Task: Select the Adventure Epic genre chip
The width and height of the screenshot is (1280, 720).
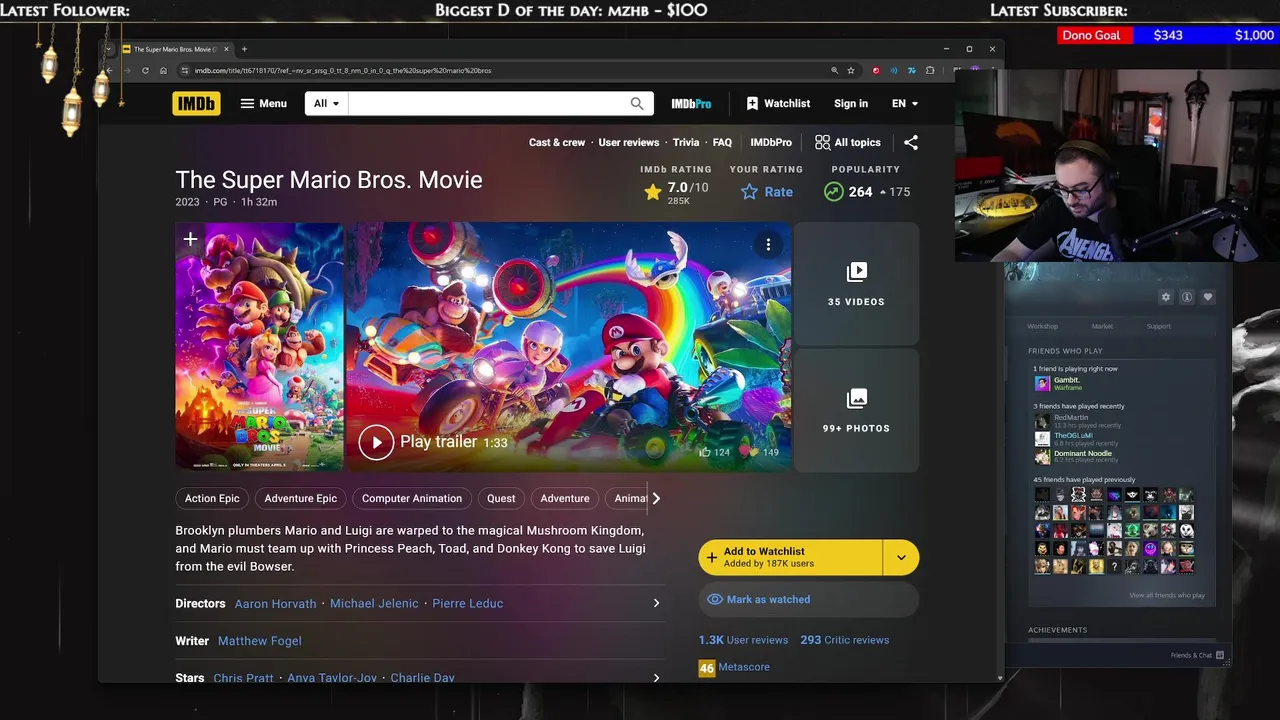Action: (301, 498)
